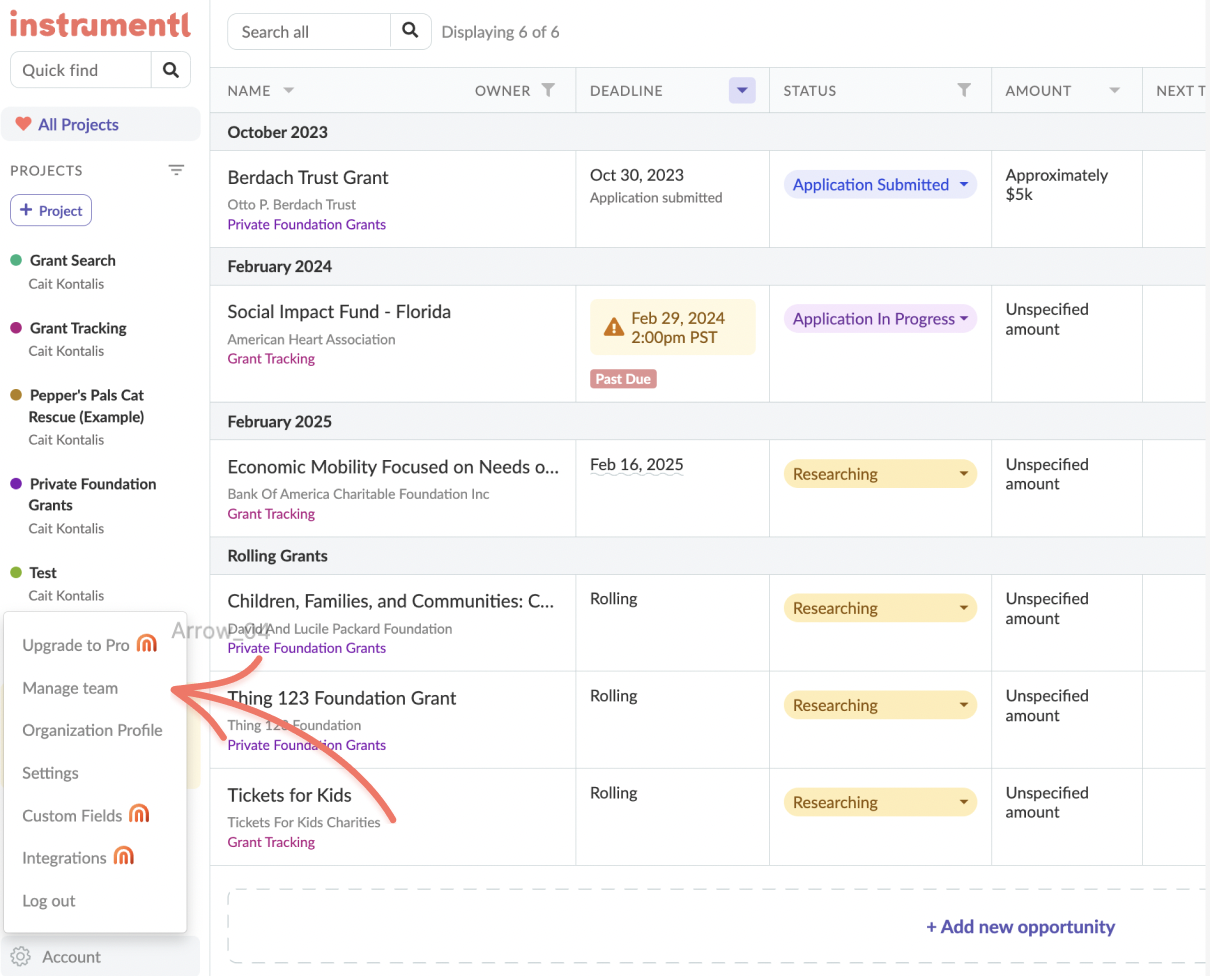Click the Account gear icon
The image size is (1210, 976).
(22, 957)
